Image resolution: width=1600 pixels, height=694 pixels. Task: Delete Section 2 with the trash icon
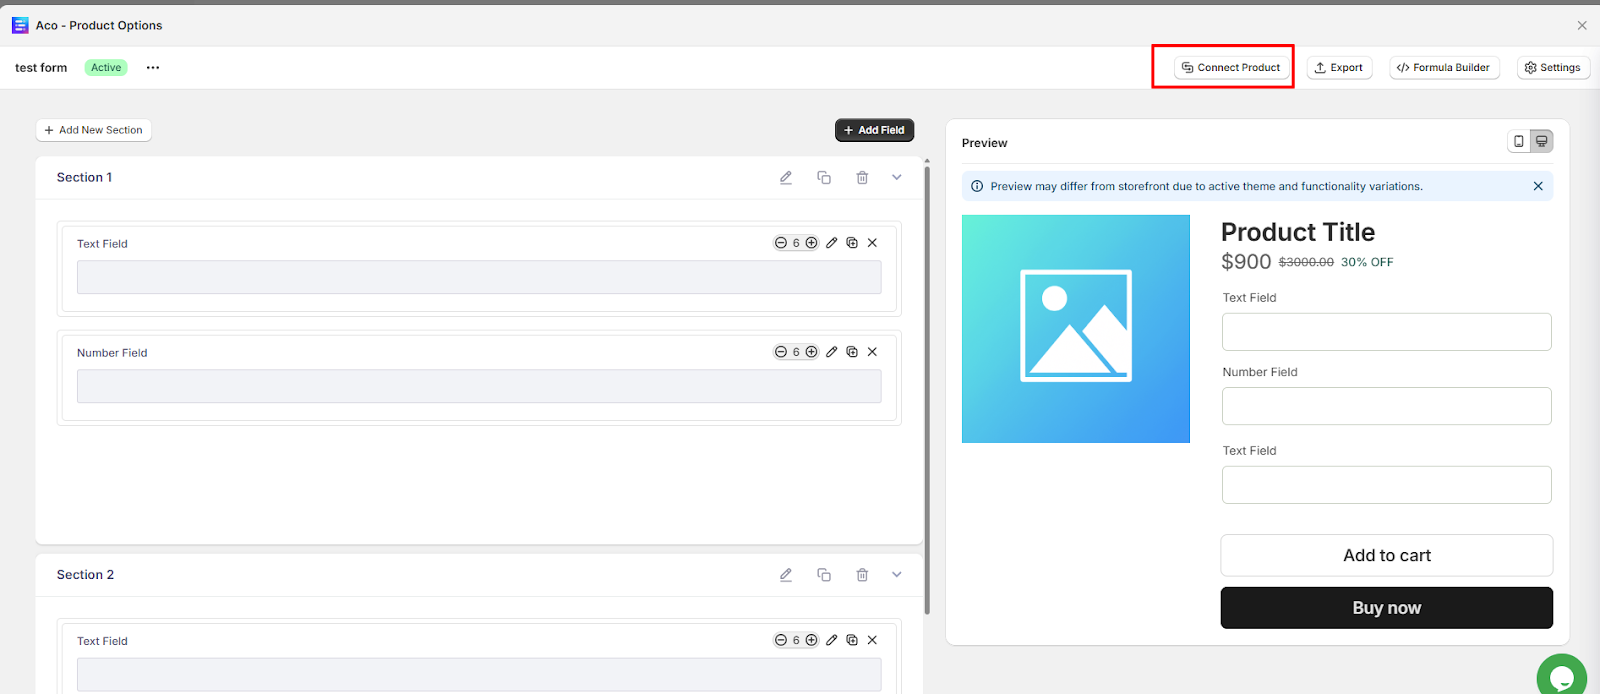pyautogui.click(x=862, y=575)
